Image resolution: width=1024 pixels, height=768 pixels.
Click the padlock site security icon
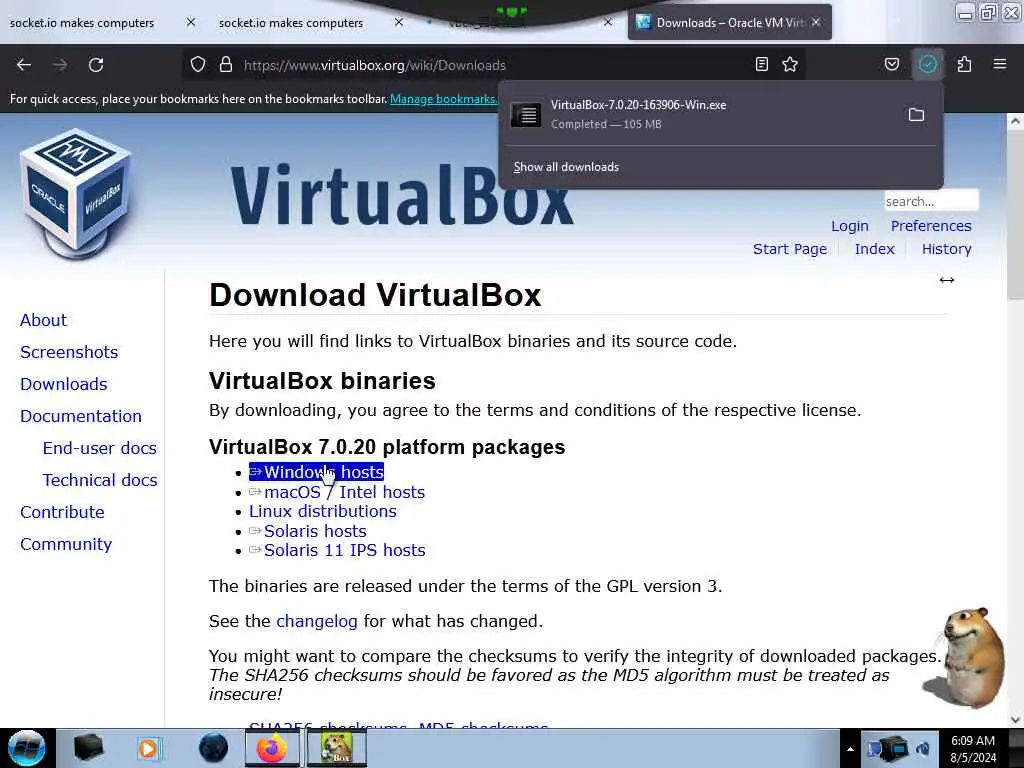[x=225, y=65]
